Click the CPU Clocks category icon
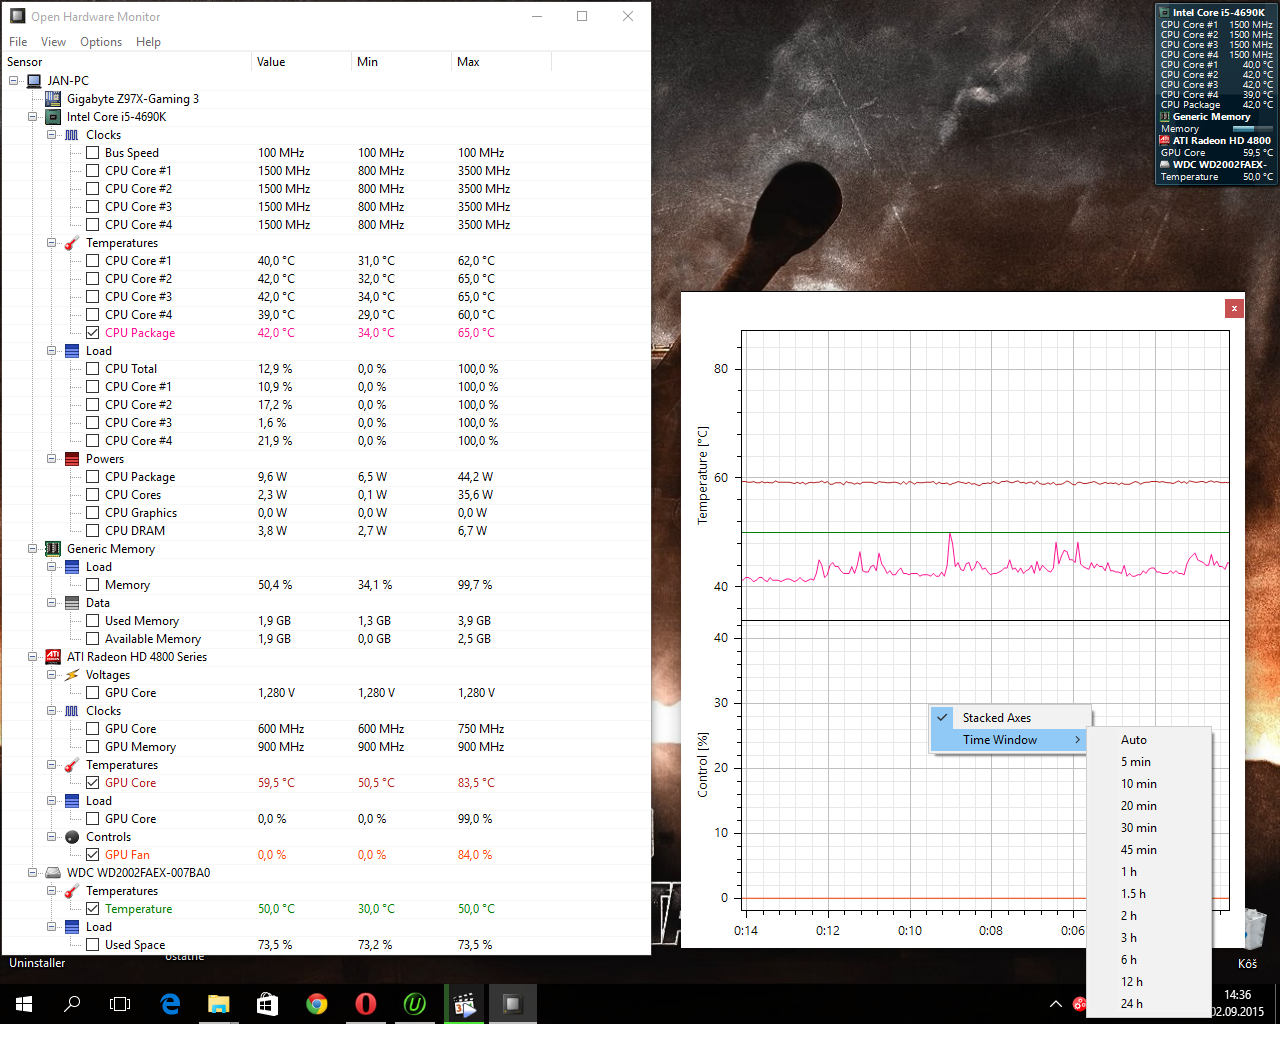The image size is (1286, 1051). point(72,135)
